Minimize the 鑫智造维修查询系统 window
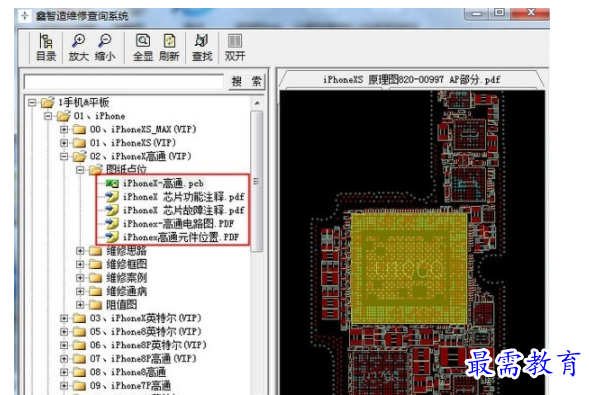 coord(476,14)
